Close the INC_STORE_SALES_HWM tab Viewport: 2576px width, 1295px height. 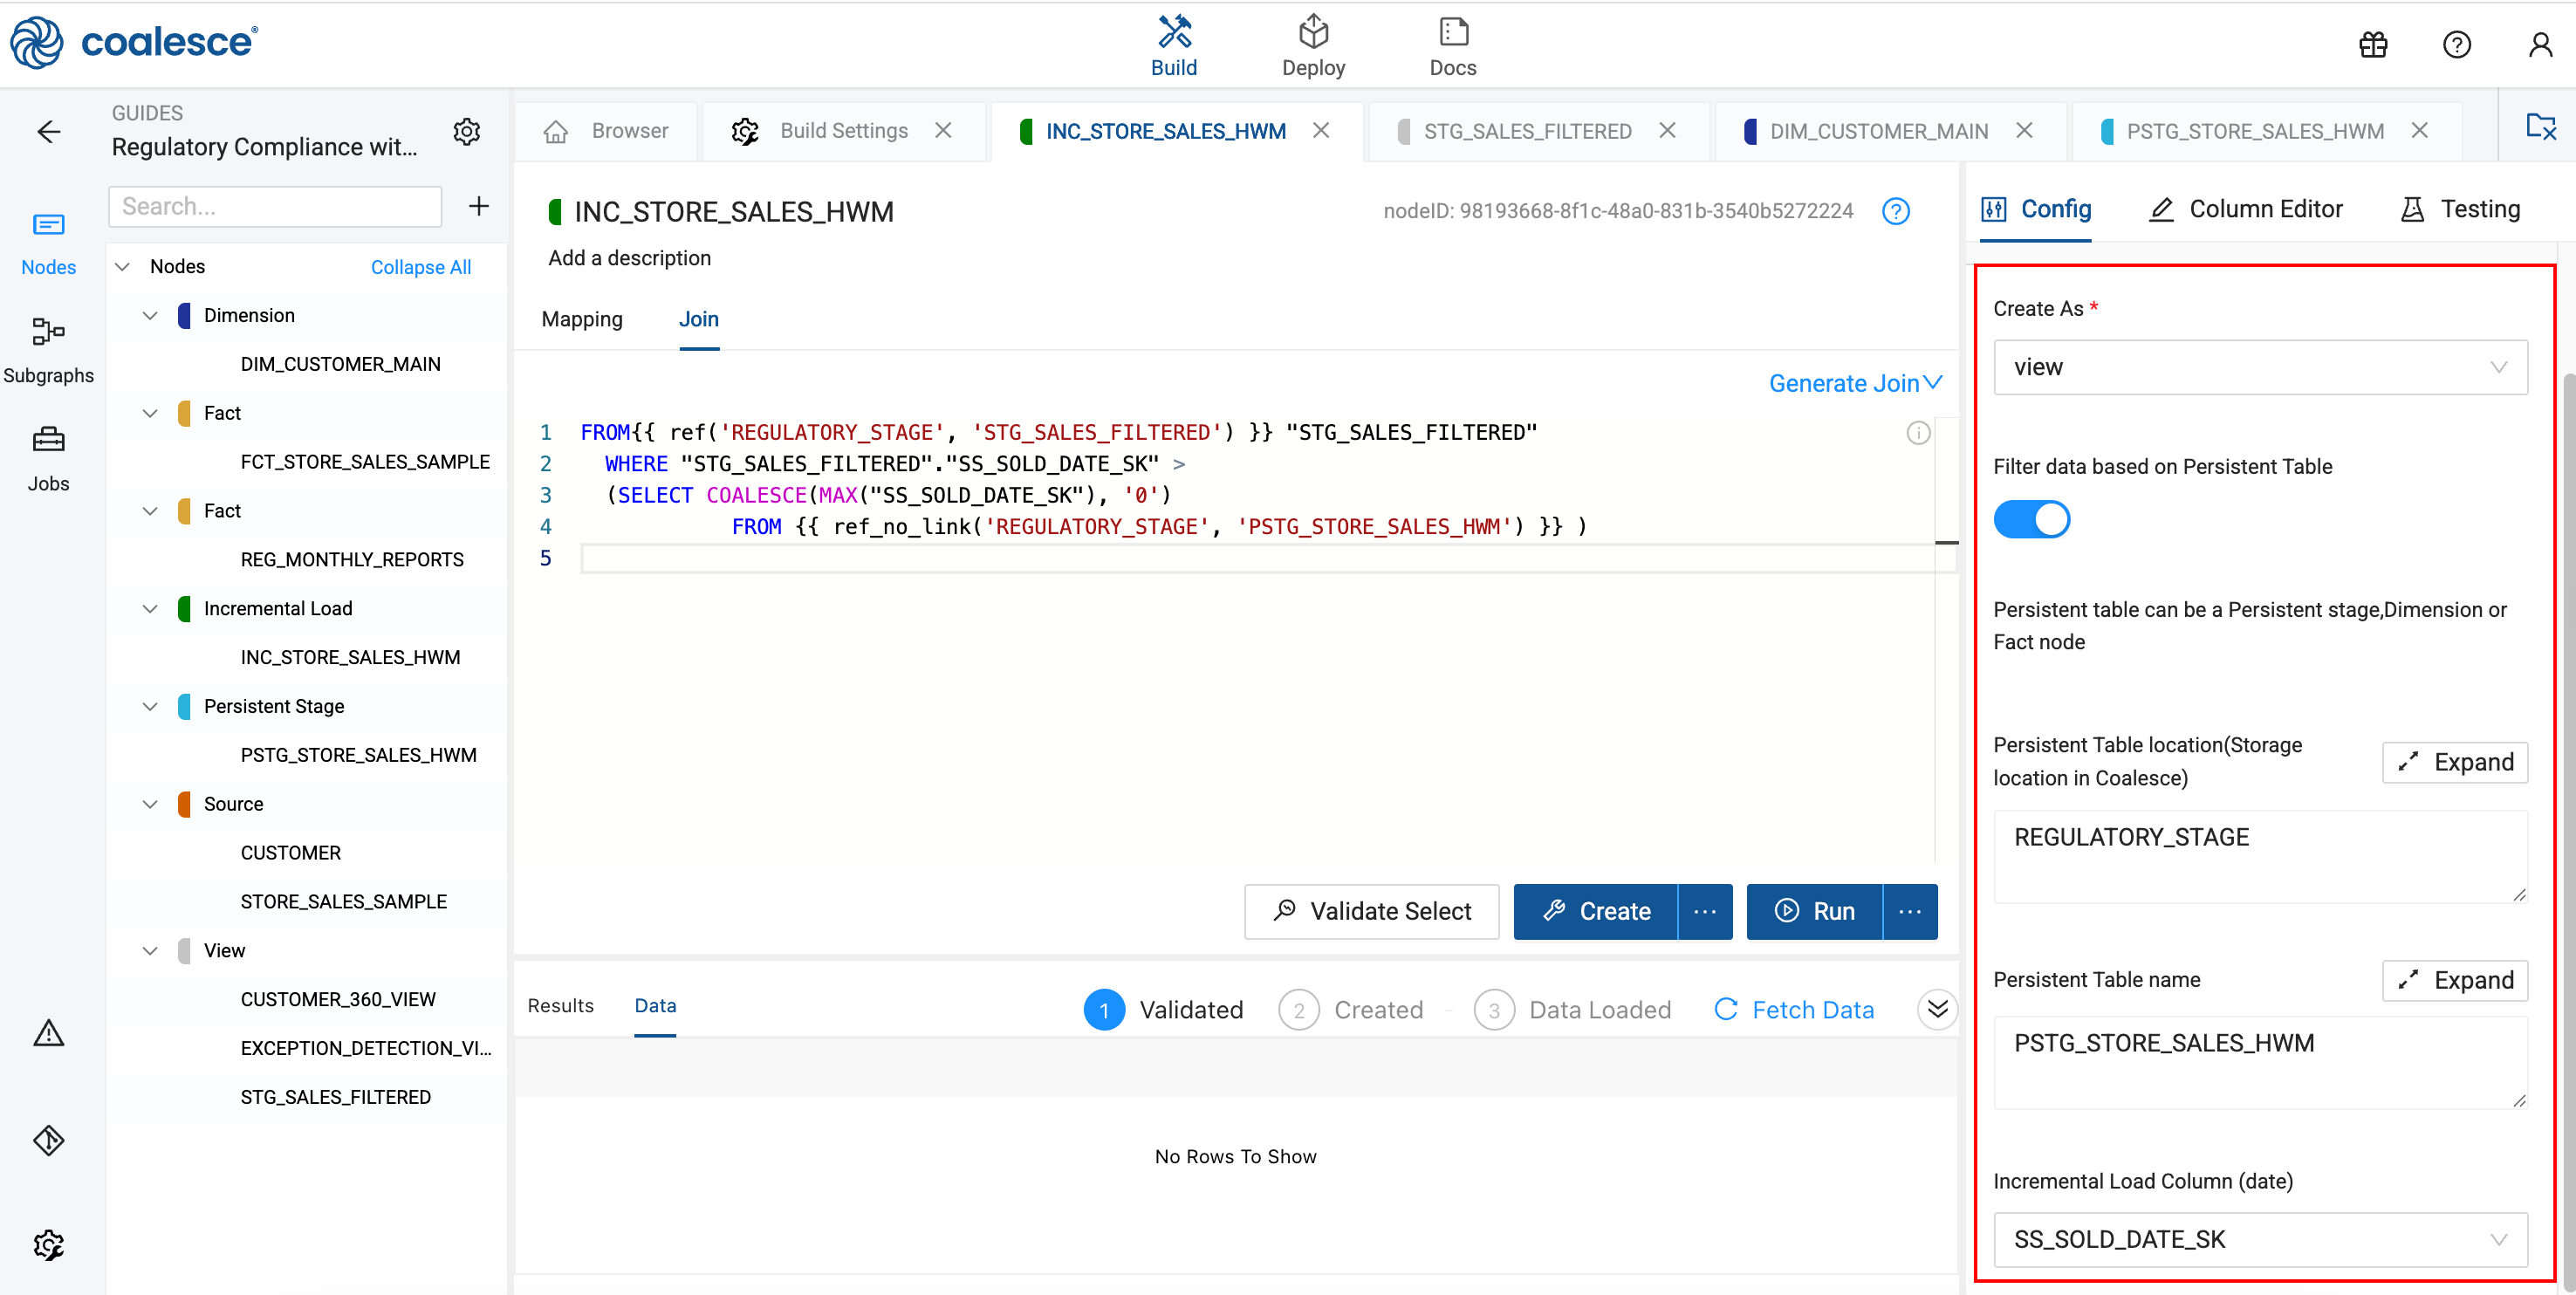1321,131
